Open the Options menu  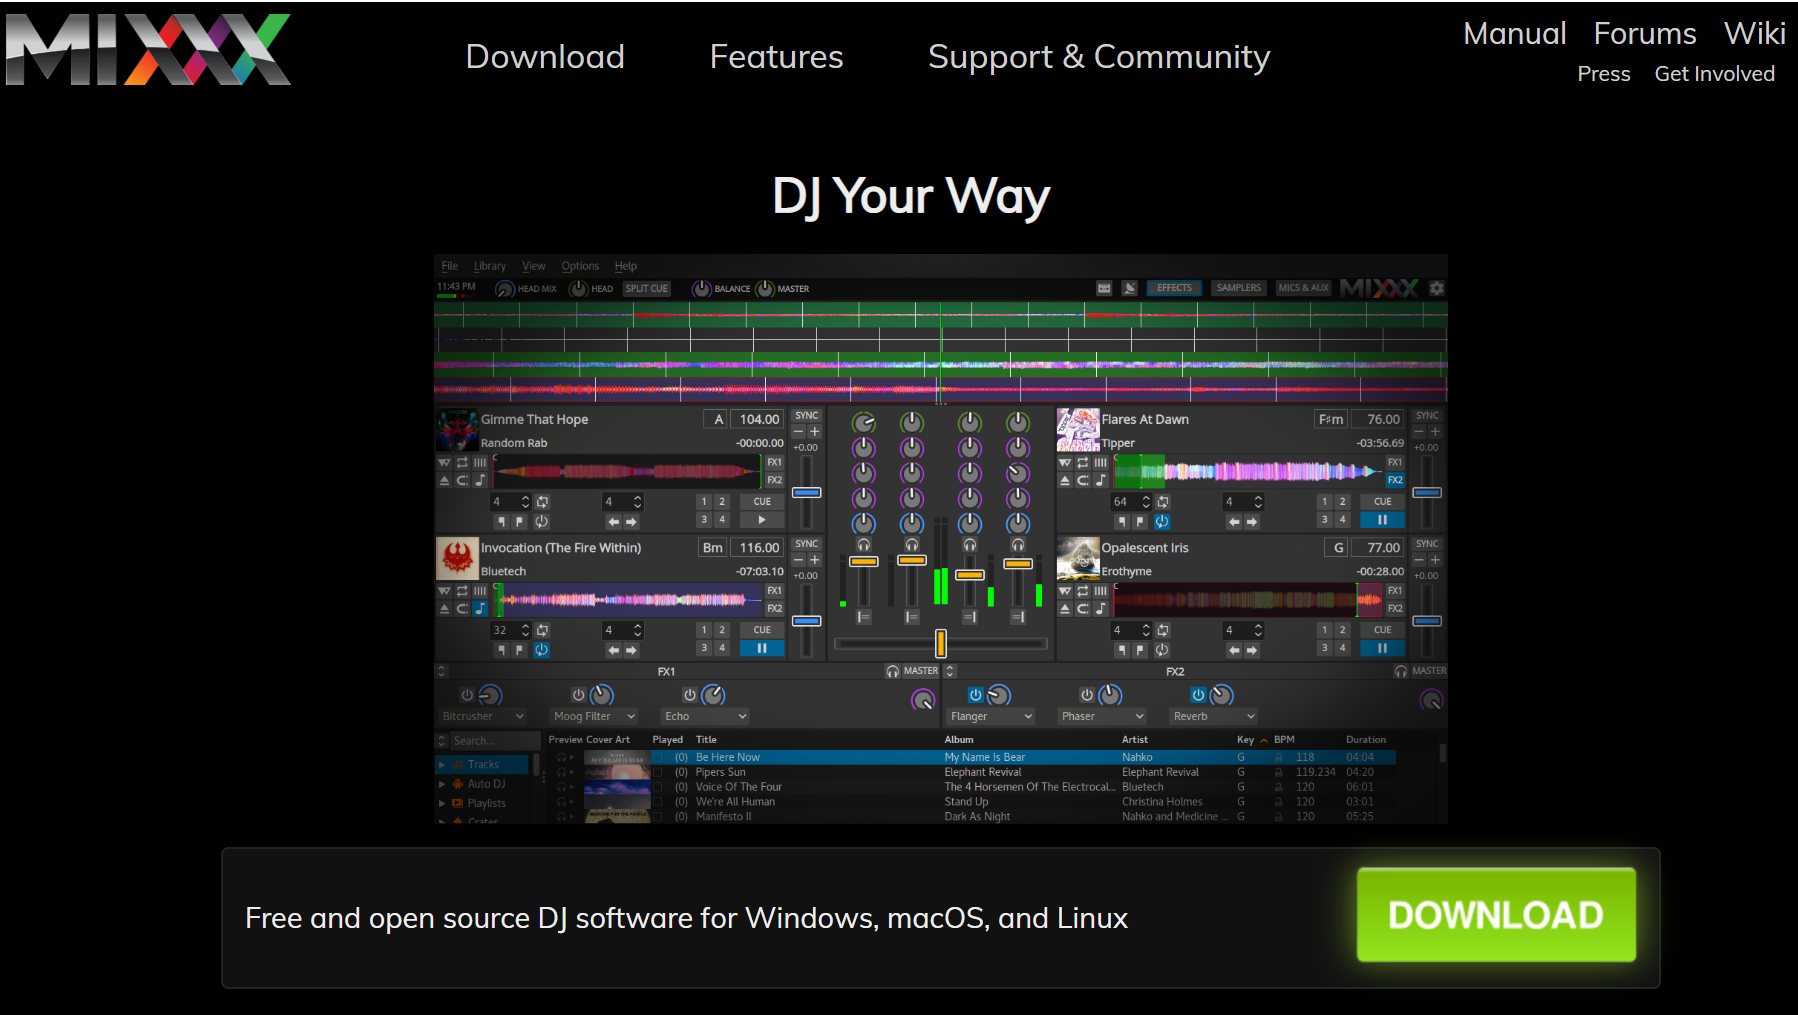(579, 265)
